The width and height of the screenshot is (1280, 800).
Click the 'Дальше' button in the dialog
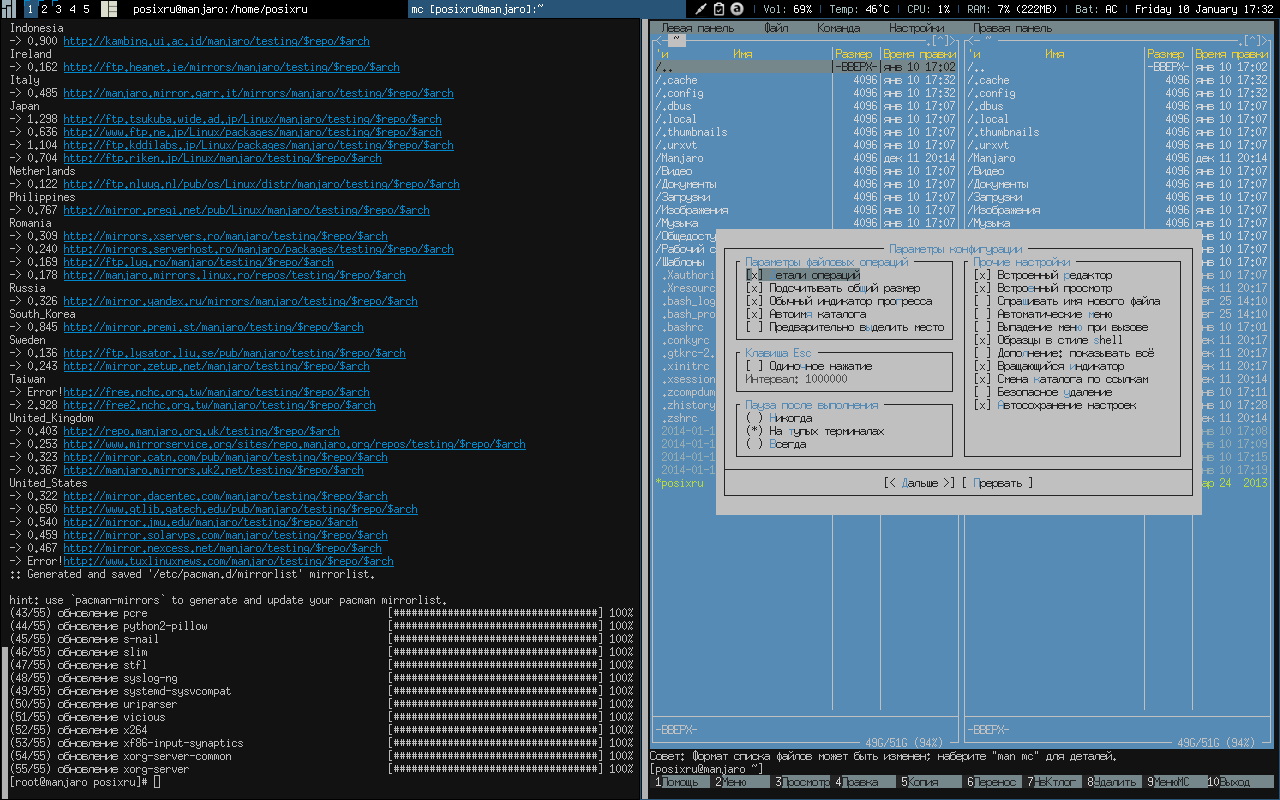[x=919, y=483]
